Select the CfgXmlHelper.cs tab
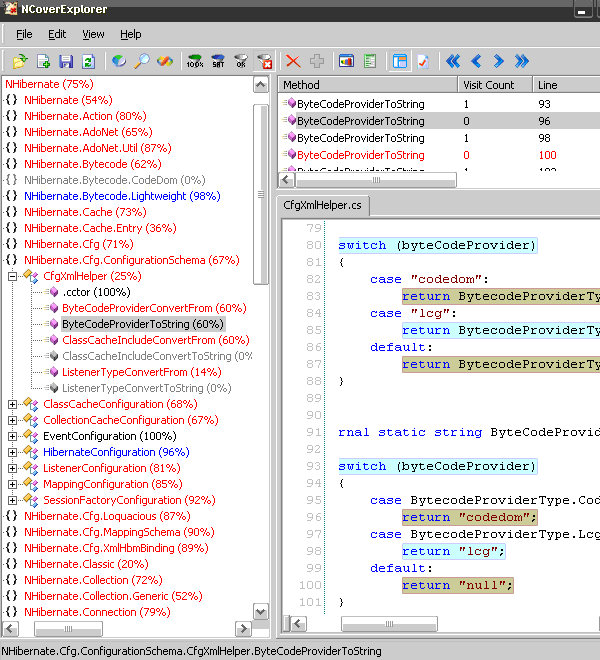 click(322, 205)
